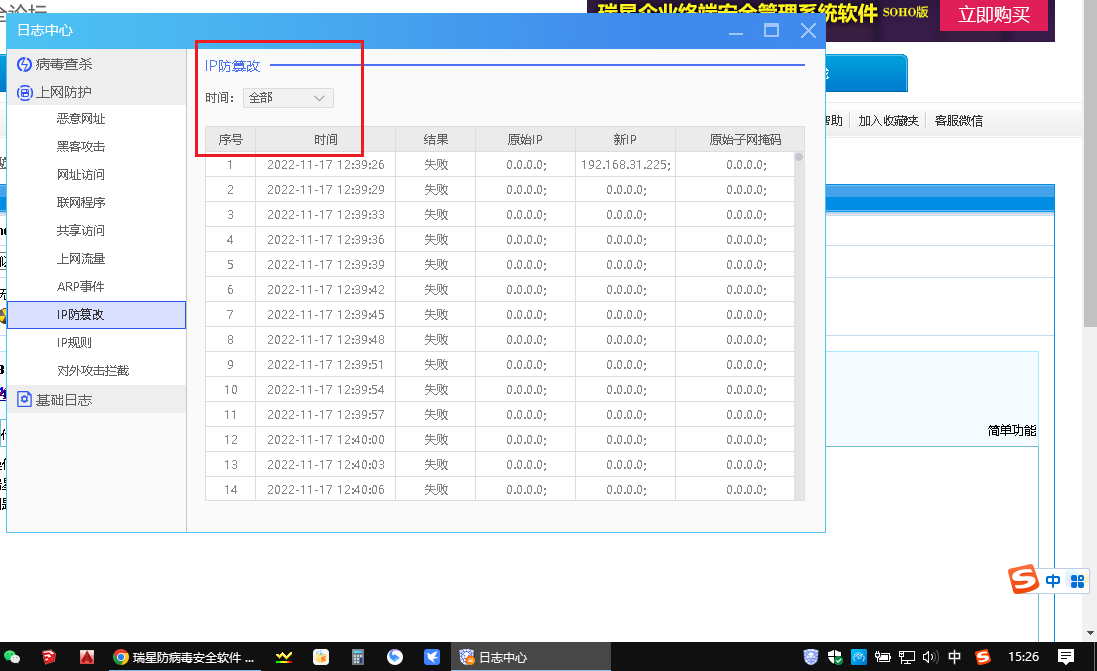Select row timestamp 2022-11-17 12:39:26

(326, 164)
